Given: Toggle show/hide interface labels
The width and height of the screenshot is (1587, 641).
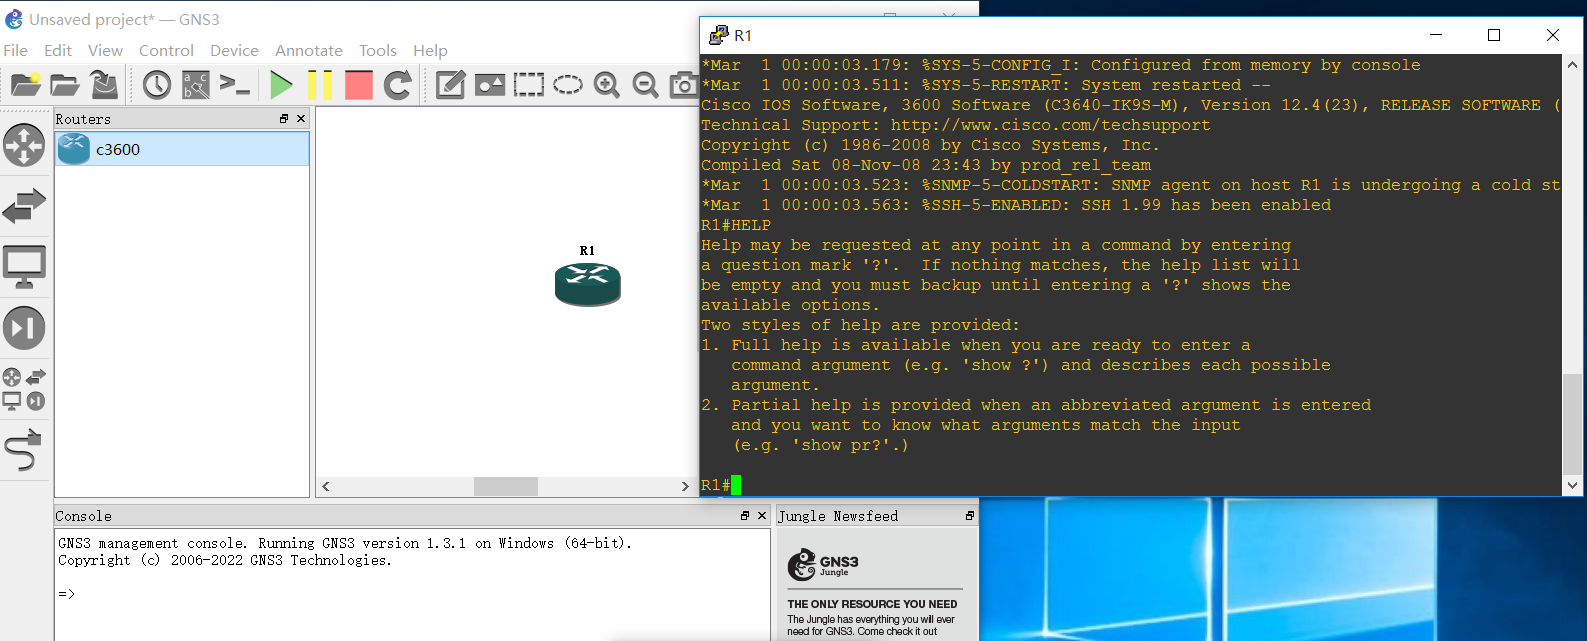Looking at the screenshot, I should tap(196, 85).
